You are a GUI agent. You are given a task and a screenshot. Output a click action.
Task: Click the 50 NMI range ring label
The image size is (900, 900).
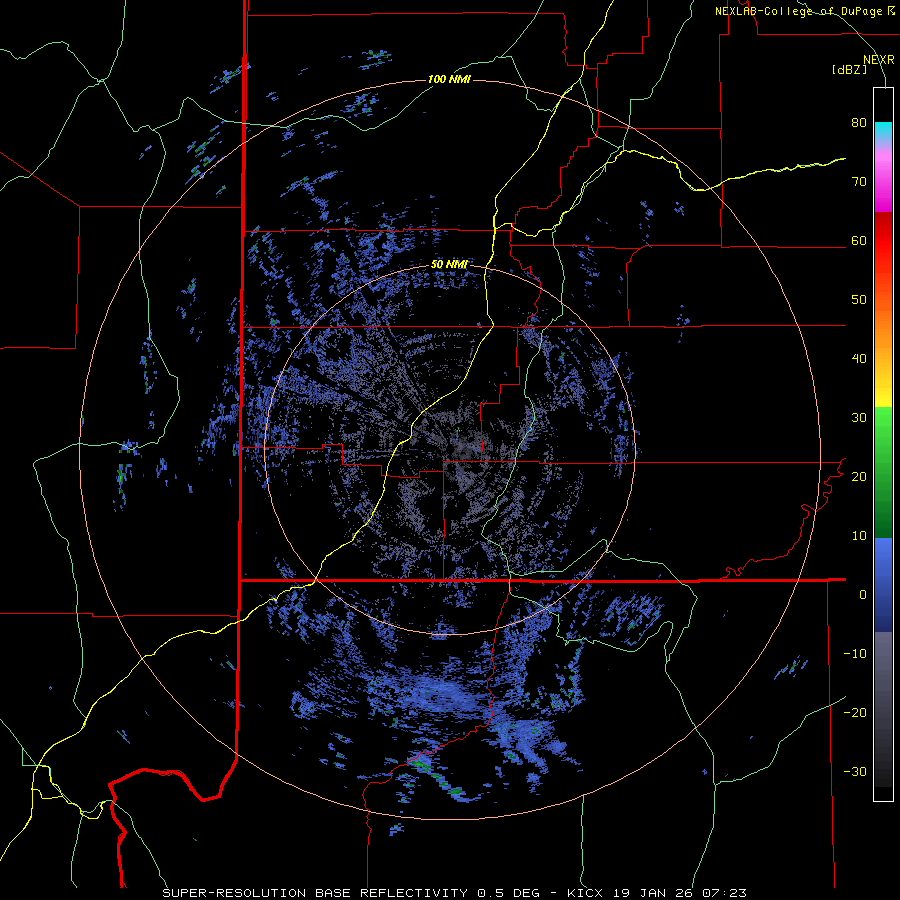449,265
